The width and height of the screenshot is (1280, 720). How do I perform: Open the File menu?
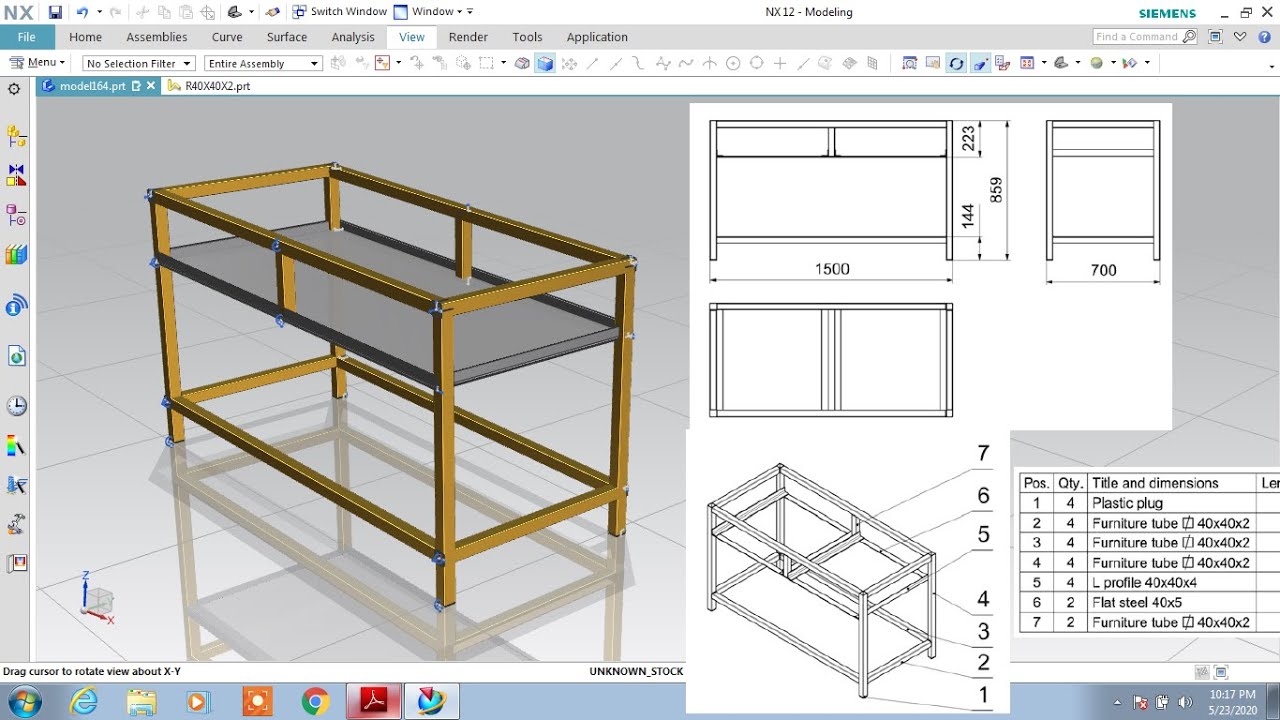tap(27, 37)
